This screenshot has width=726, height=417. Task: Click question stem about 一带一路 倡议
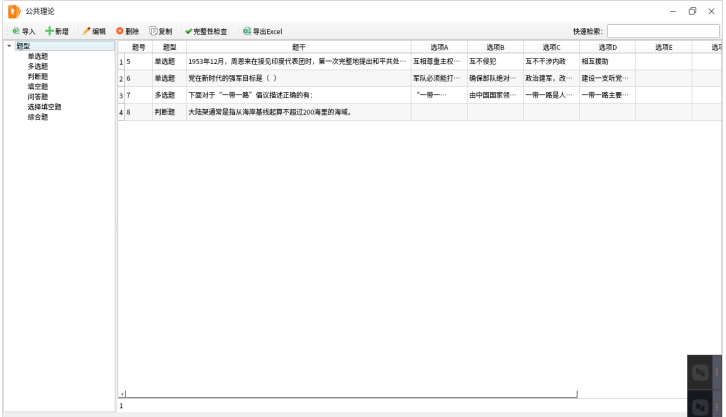click(x=299, y=95)
